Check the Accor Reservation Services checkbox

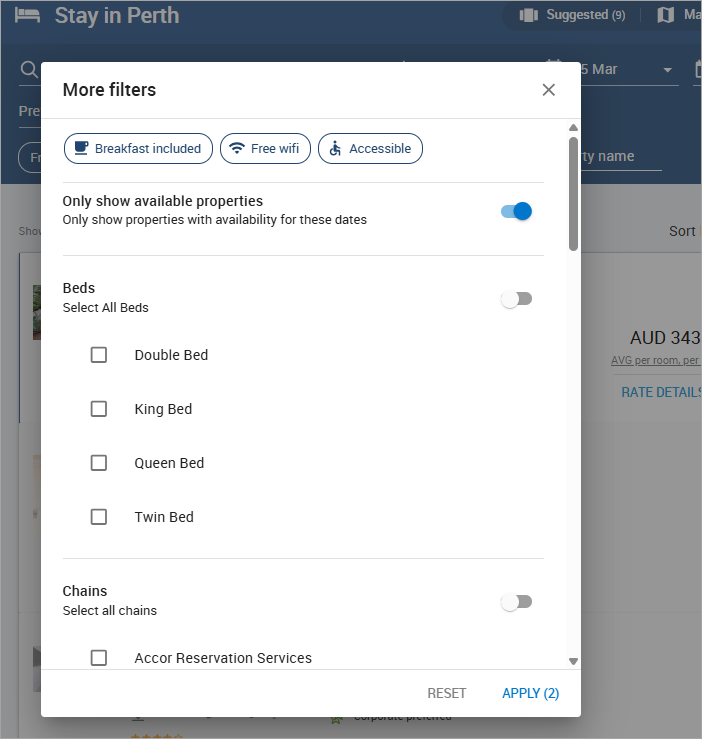click(99, 657)
